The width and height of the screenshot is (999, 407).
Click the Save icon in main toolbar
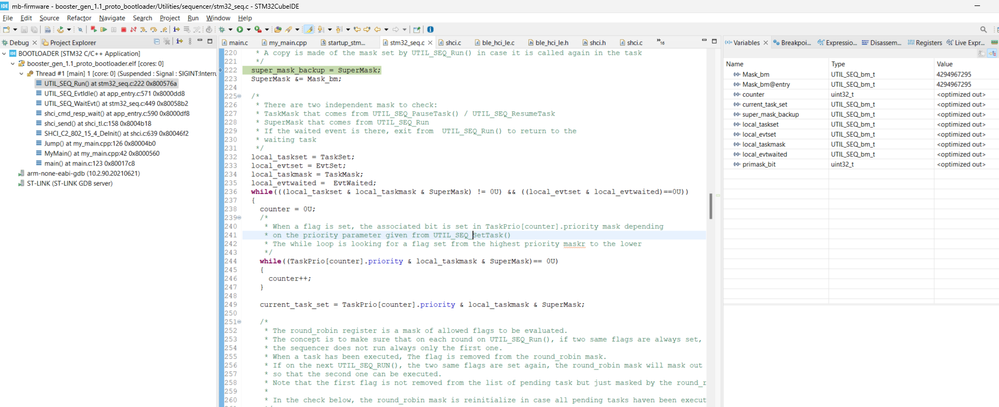click(24, 29)
